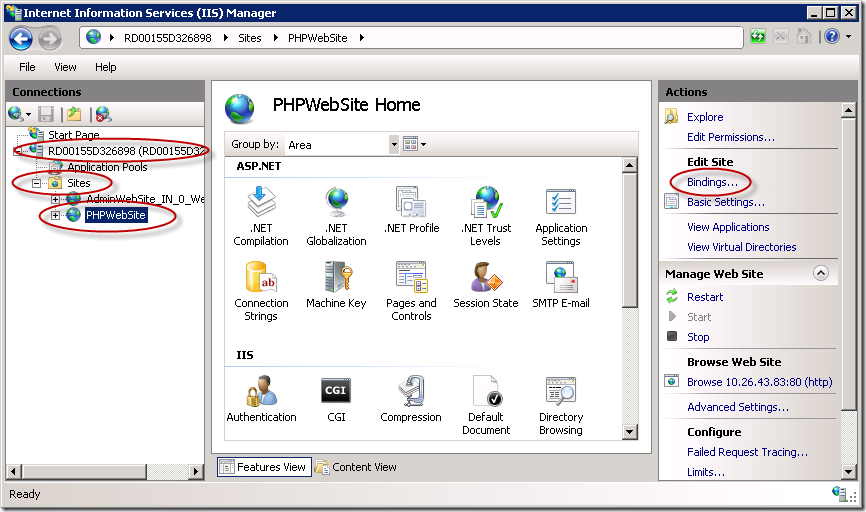Screen dimensions: 866x512
Task: Click the green refresh page icon
Action: pyautogui.click(x=758, y=37)
